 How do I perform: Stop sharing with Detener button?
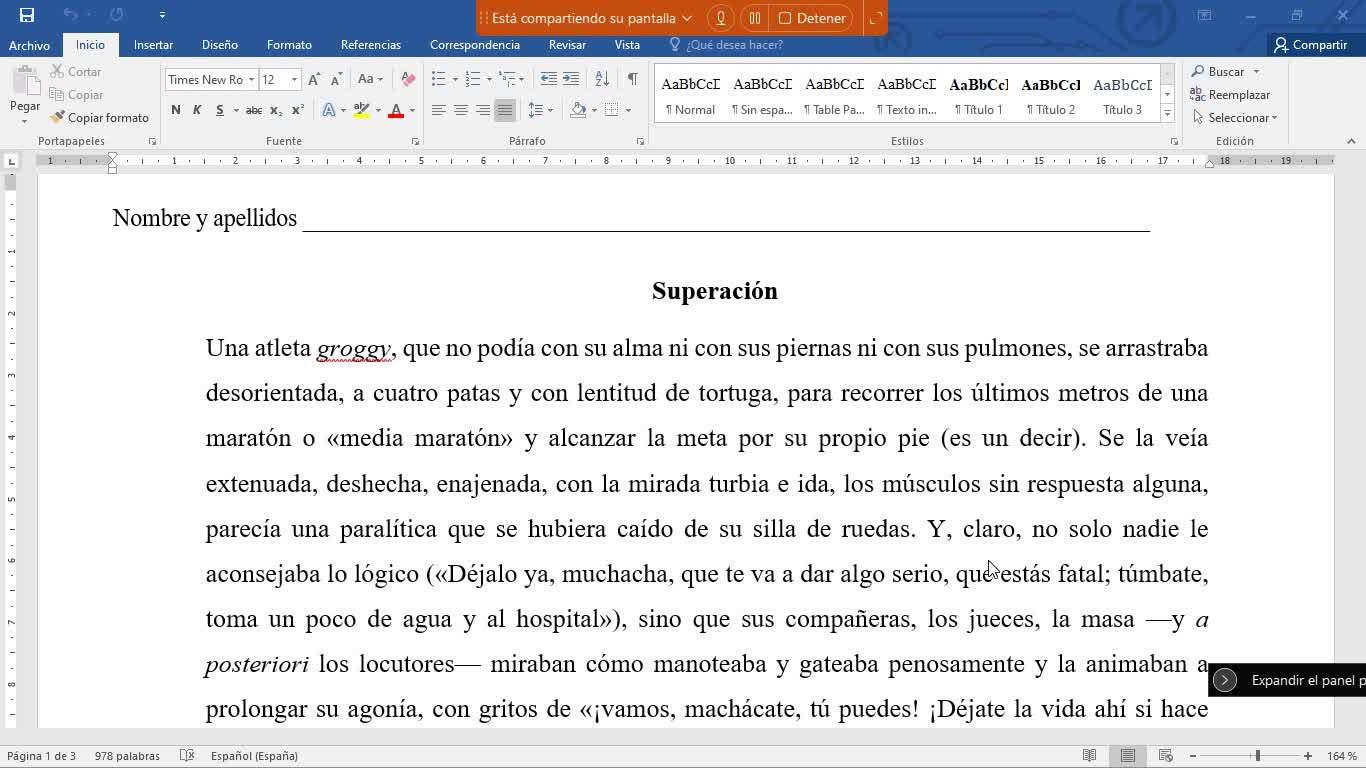[813, 18]
